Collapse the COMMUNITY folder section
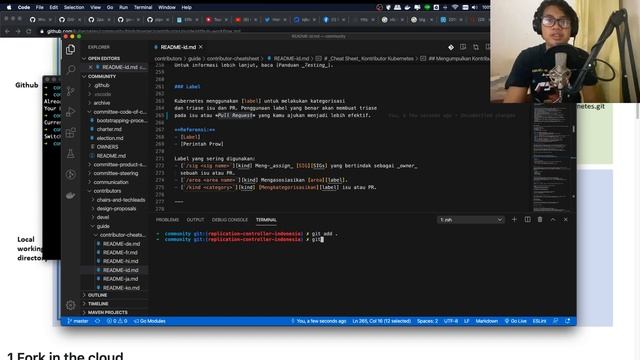Screen dimensions: 640x360 click(102, 76)
